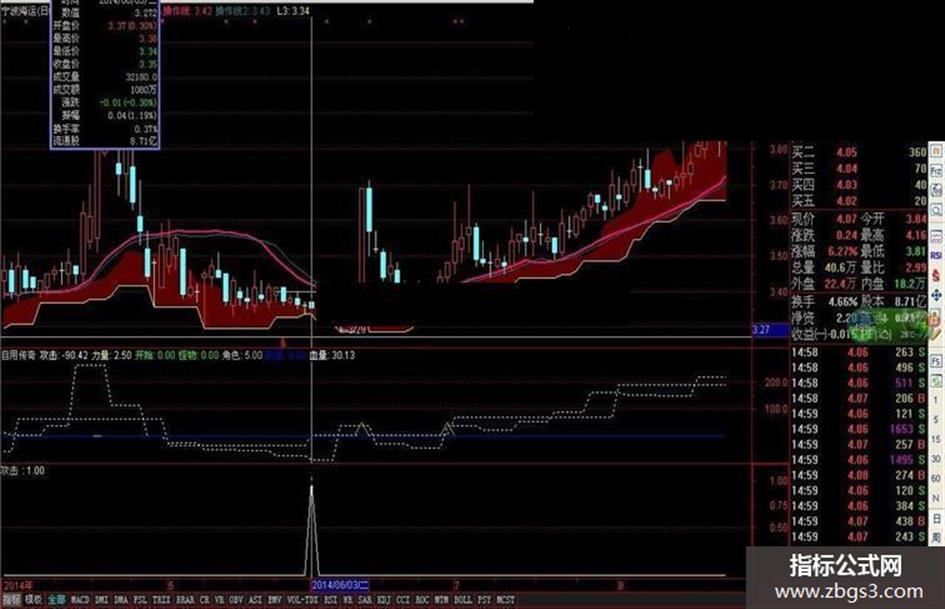Select the OBV indicator tab
This screenshot has width=945, height=609.
[236, 599]
